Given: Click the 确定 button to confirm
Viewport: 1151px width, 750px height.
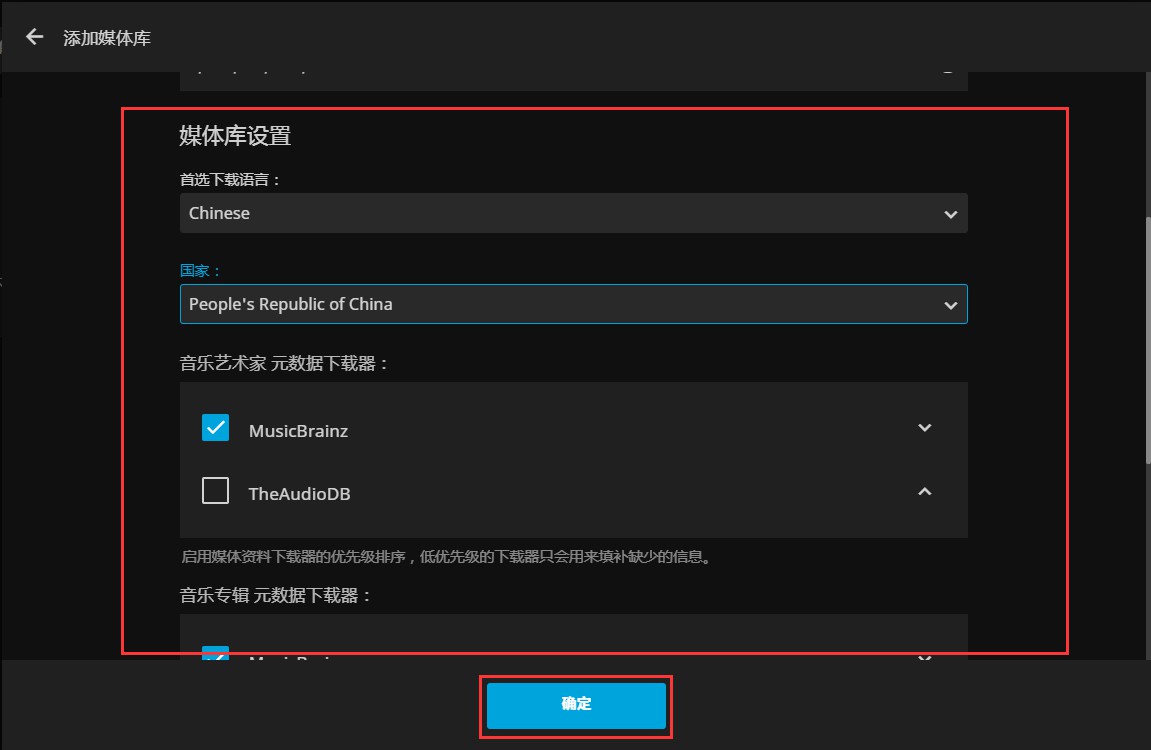Looking at the screenshot, I should click(576, 705).
